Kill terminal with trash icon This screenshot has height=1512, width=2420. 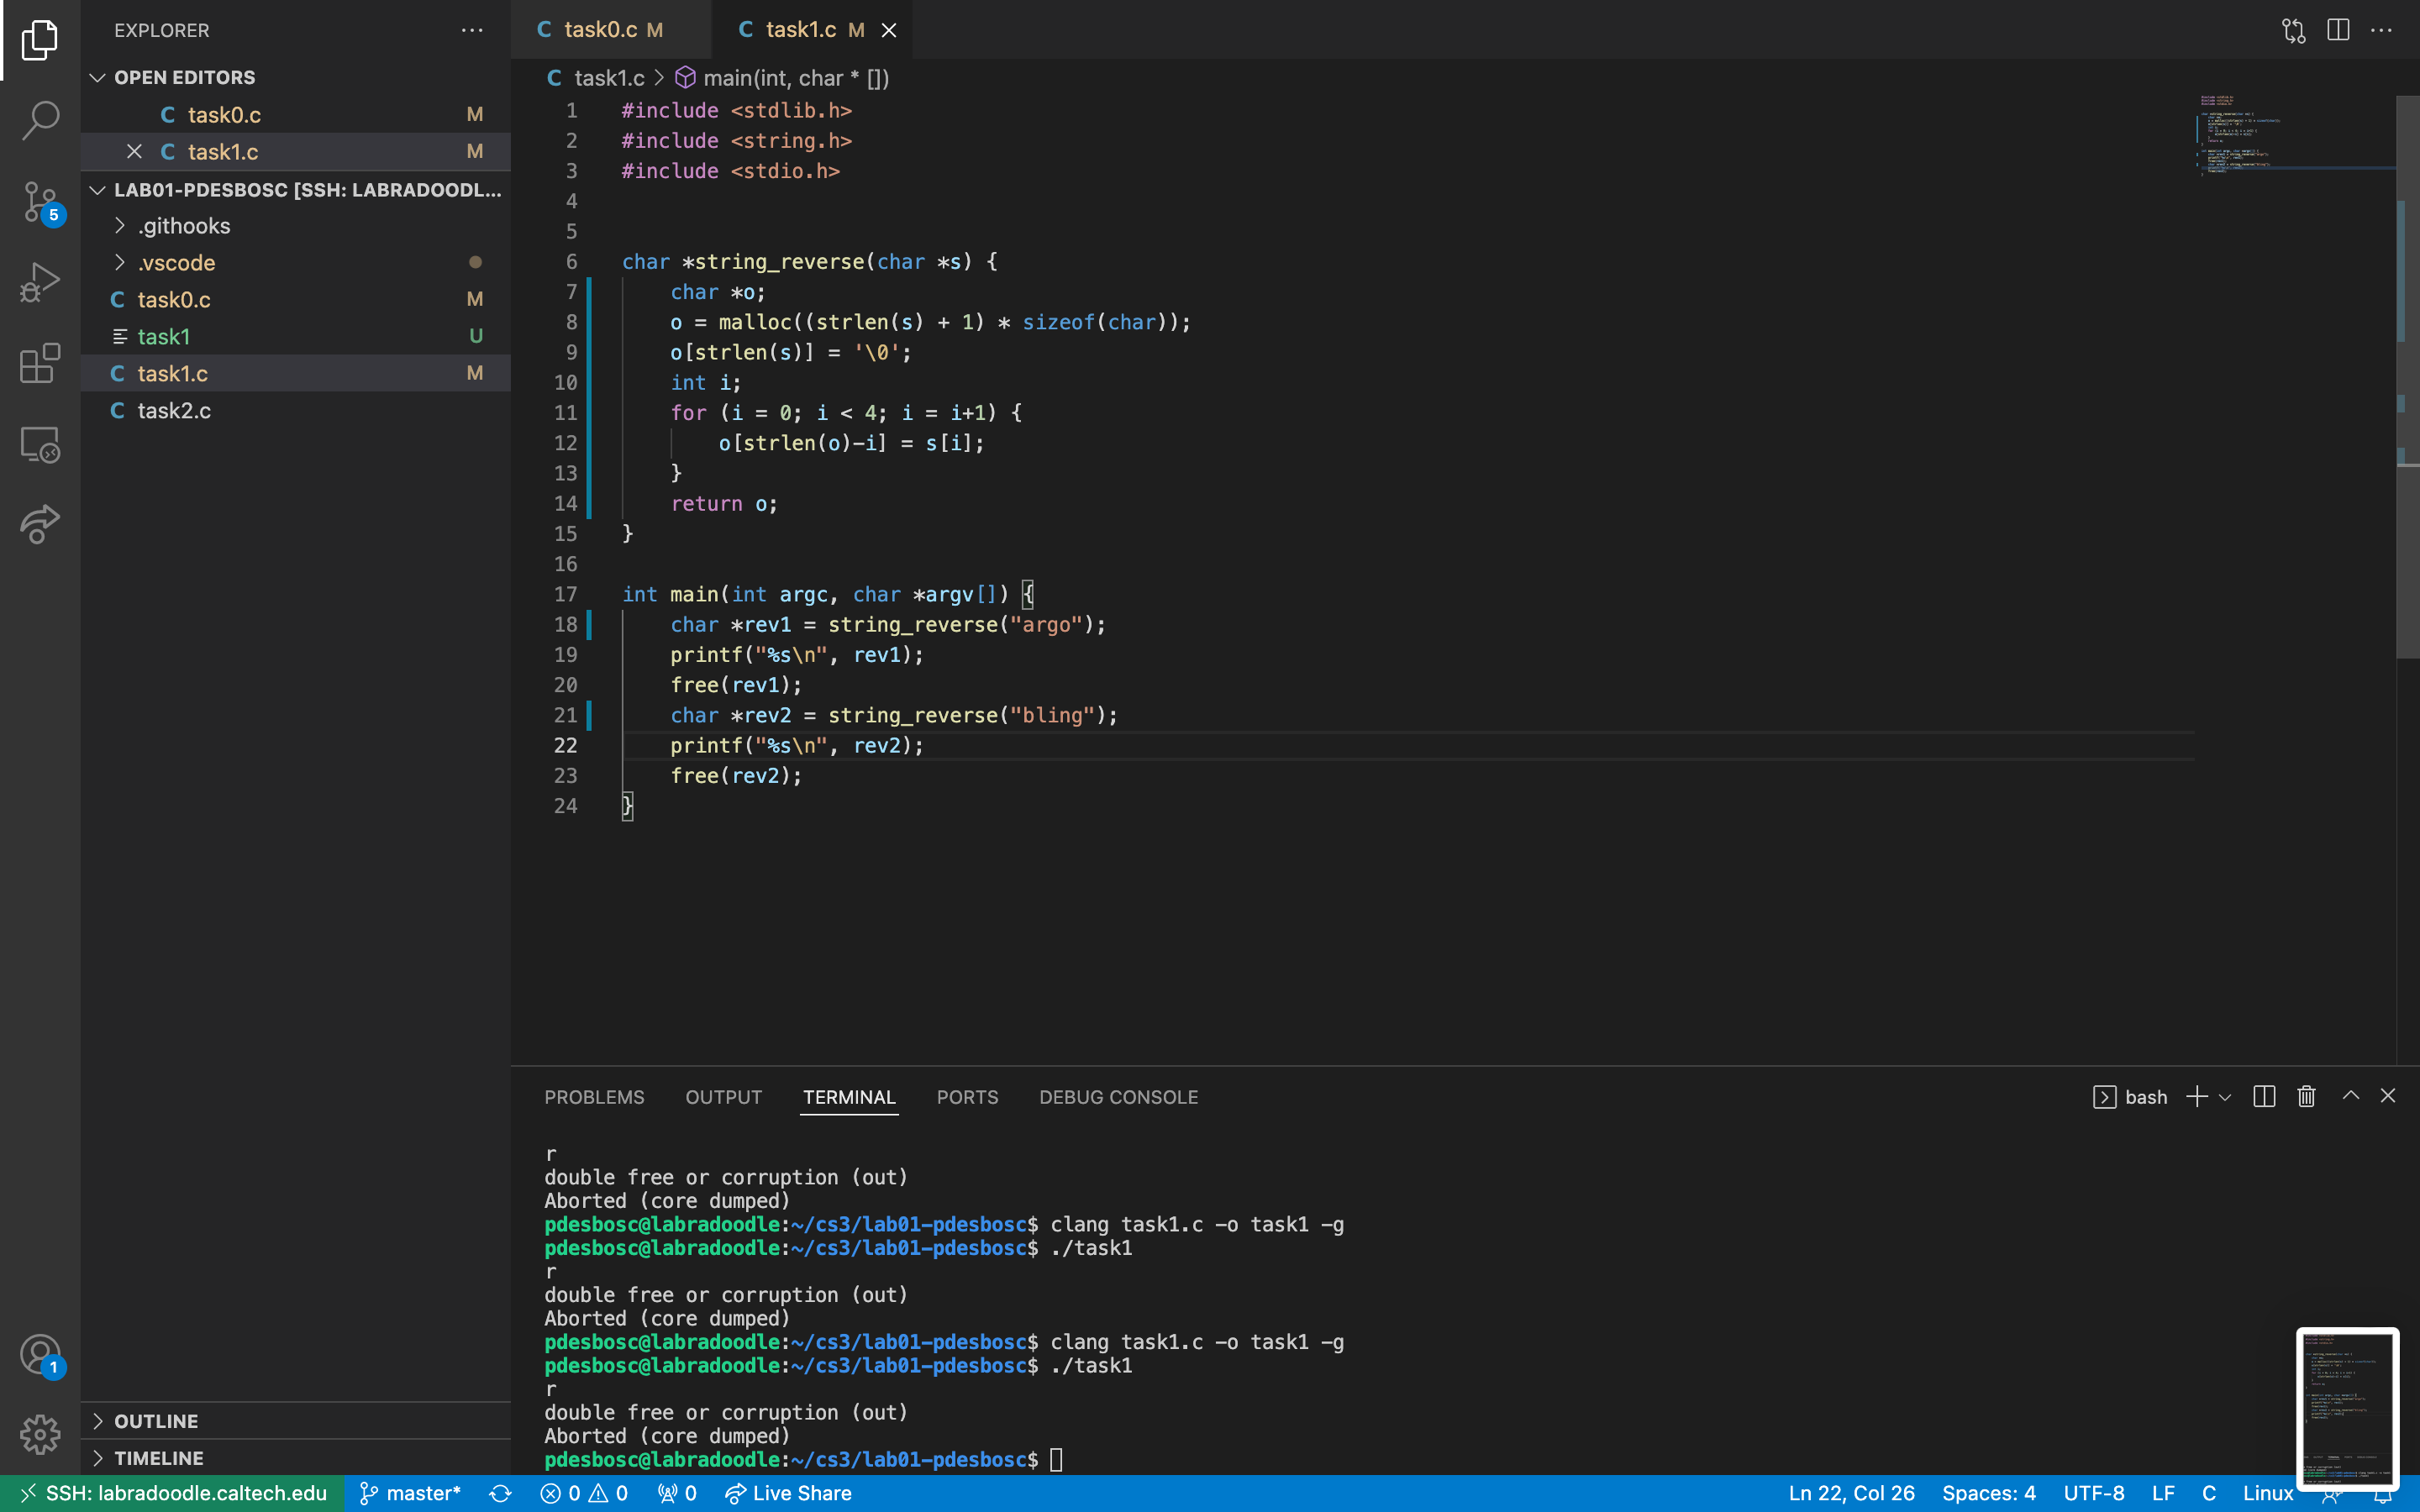(x=2306, y=1097)
